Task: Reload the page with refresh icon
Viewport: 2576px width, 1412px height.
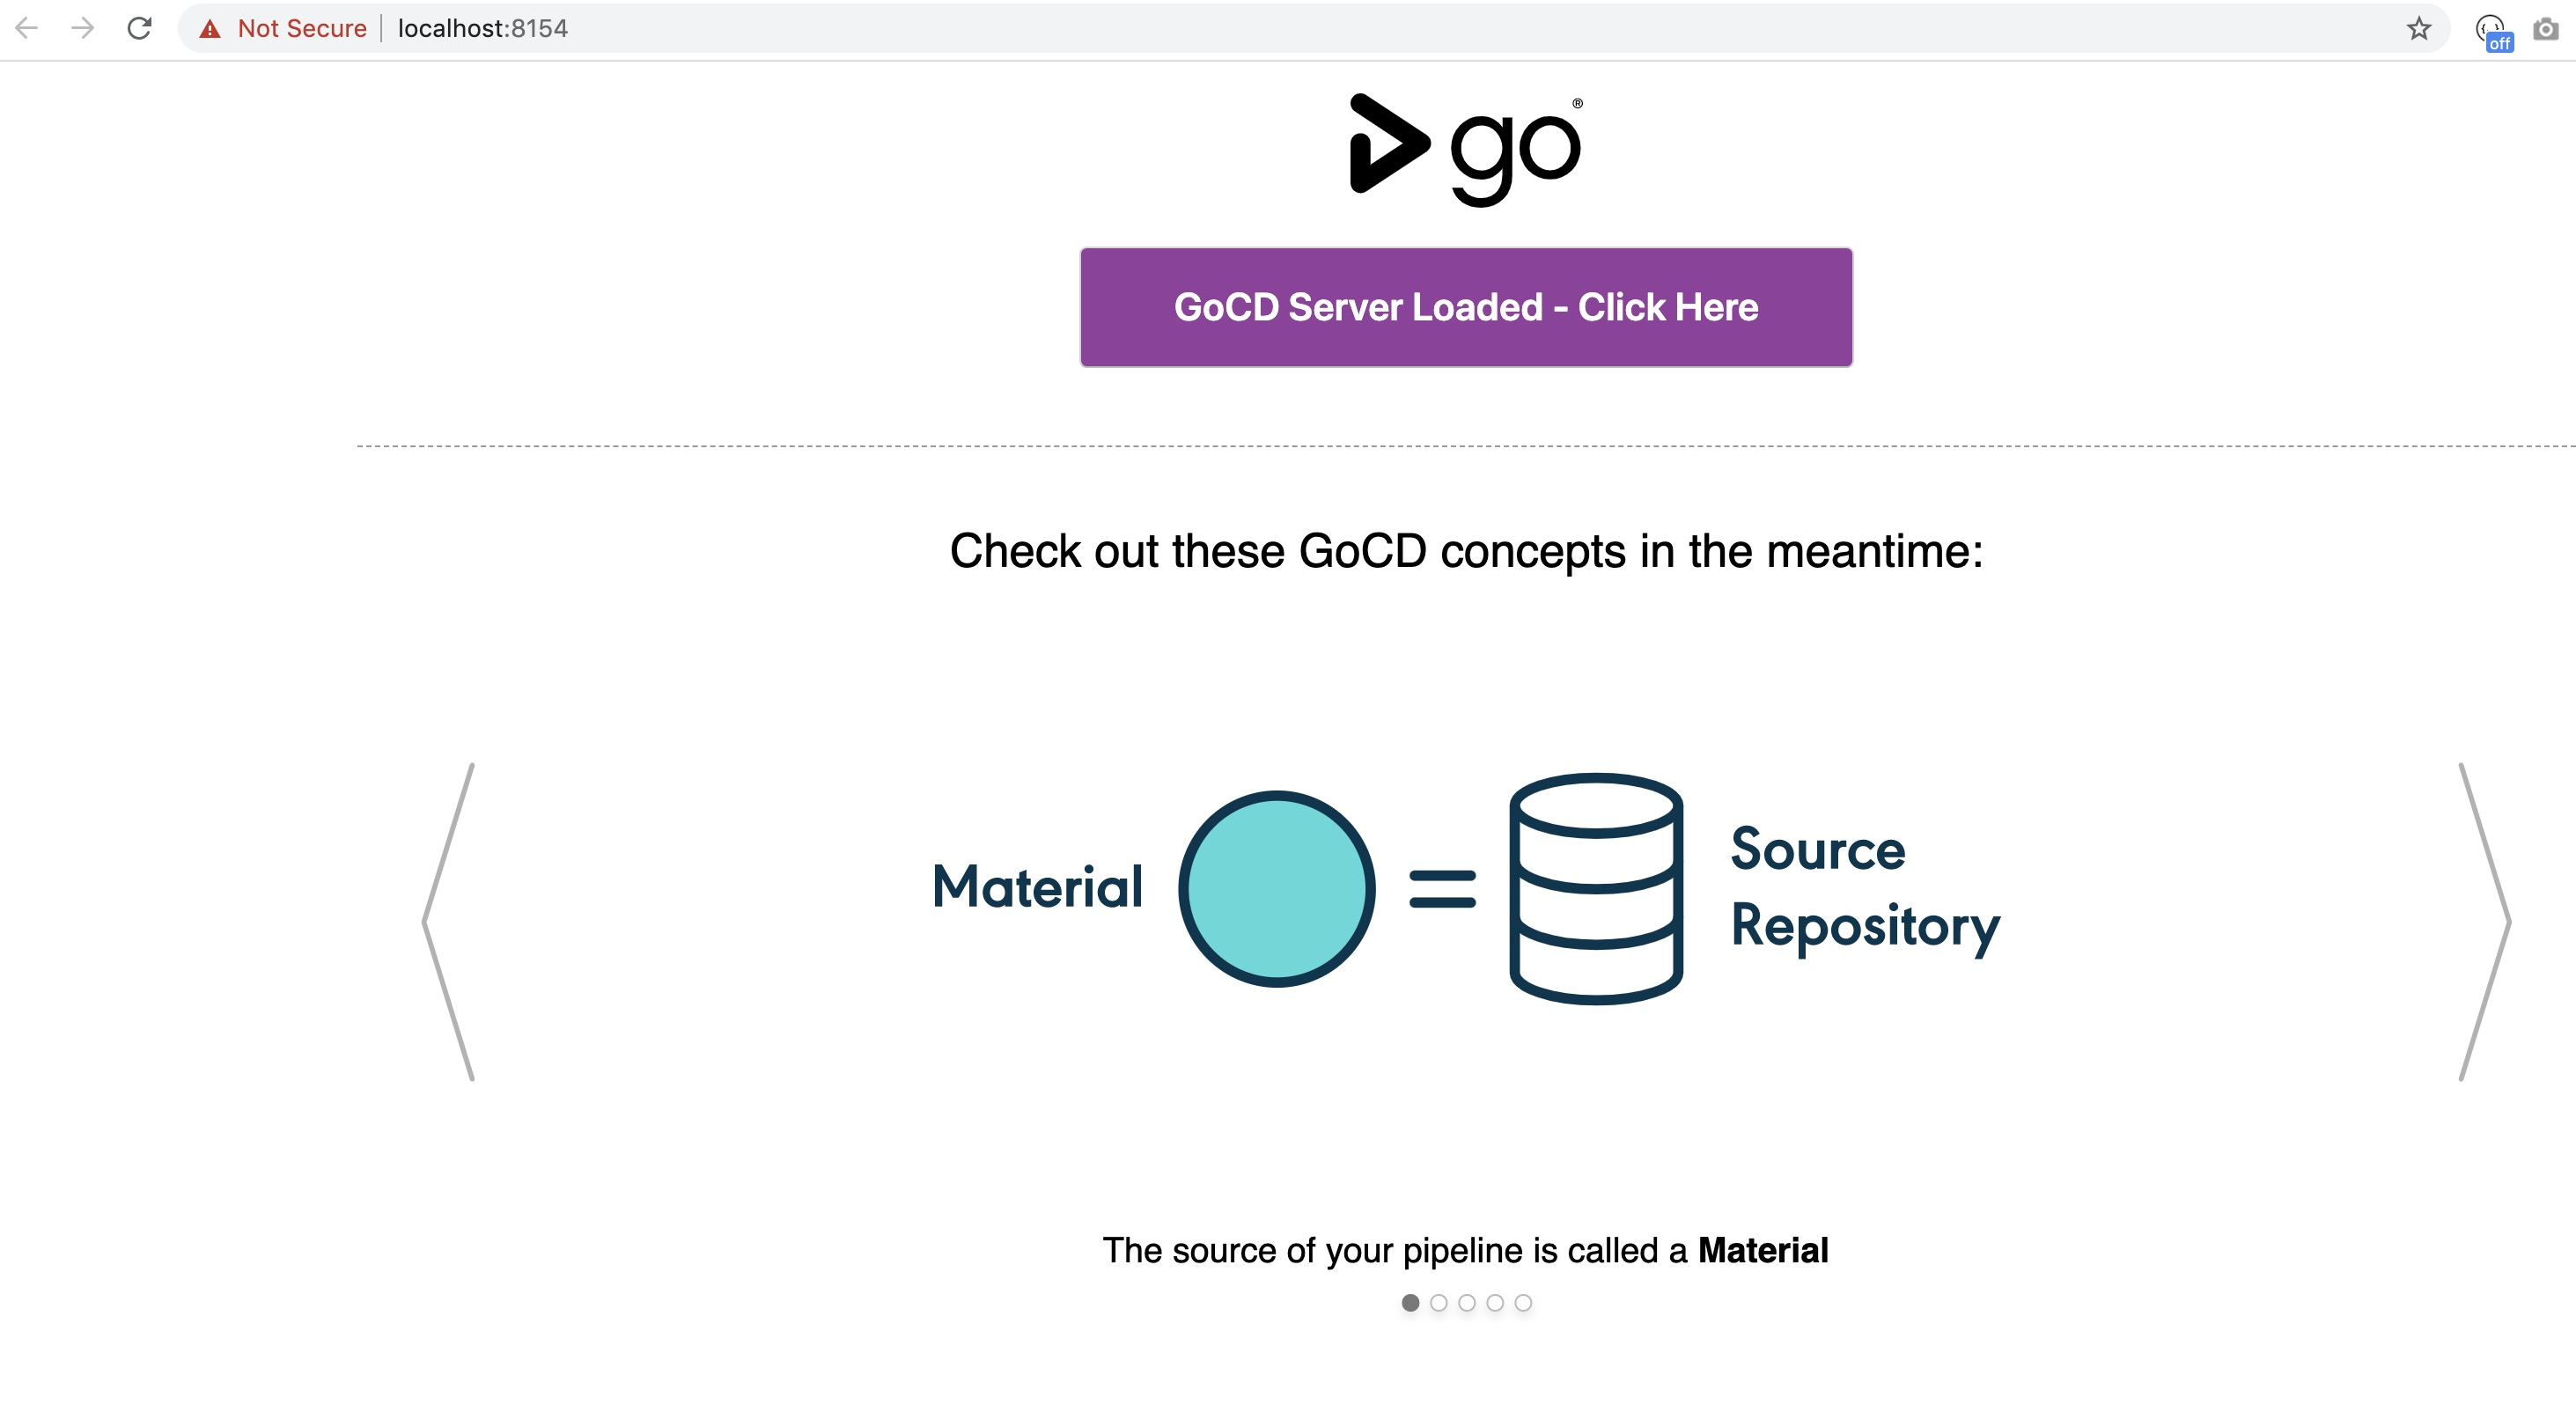Action: 139,28
